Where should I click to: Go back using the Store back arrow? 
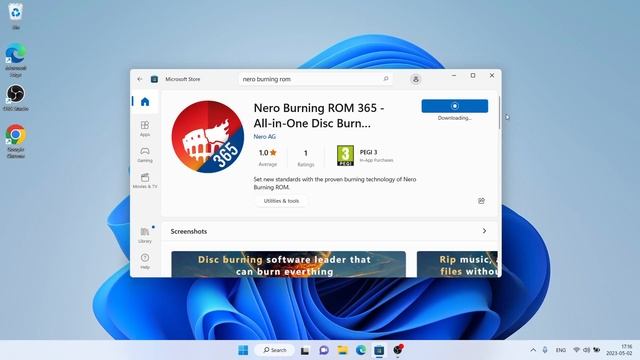[x=140, y=79]
